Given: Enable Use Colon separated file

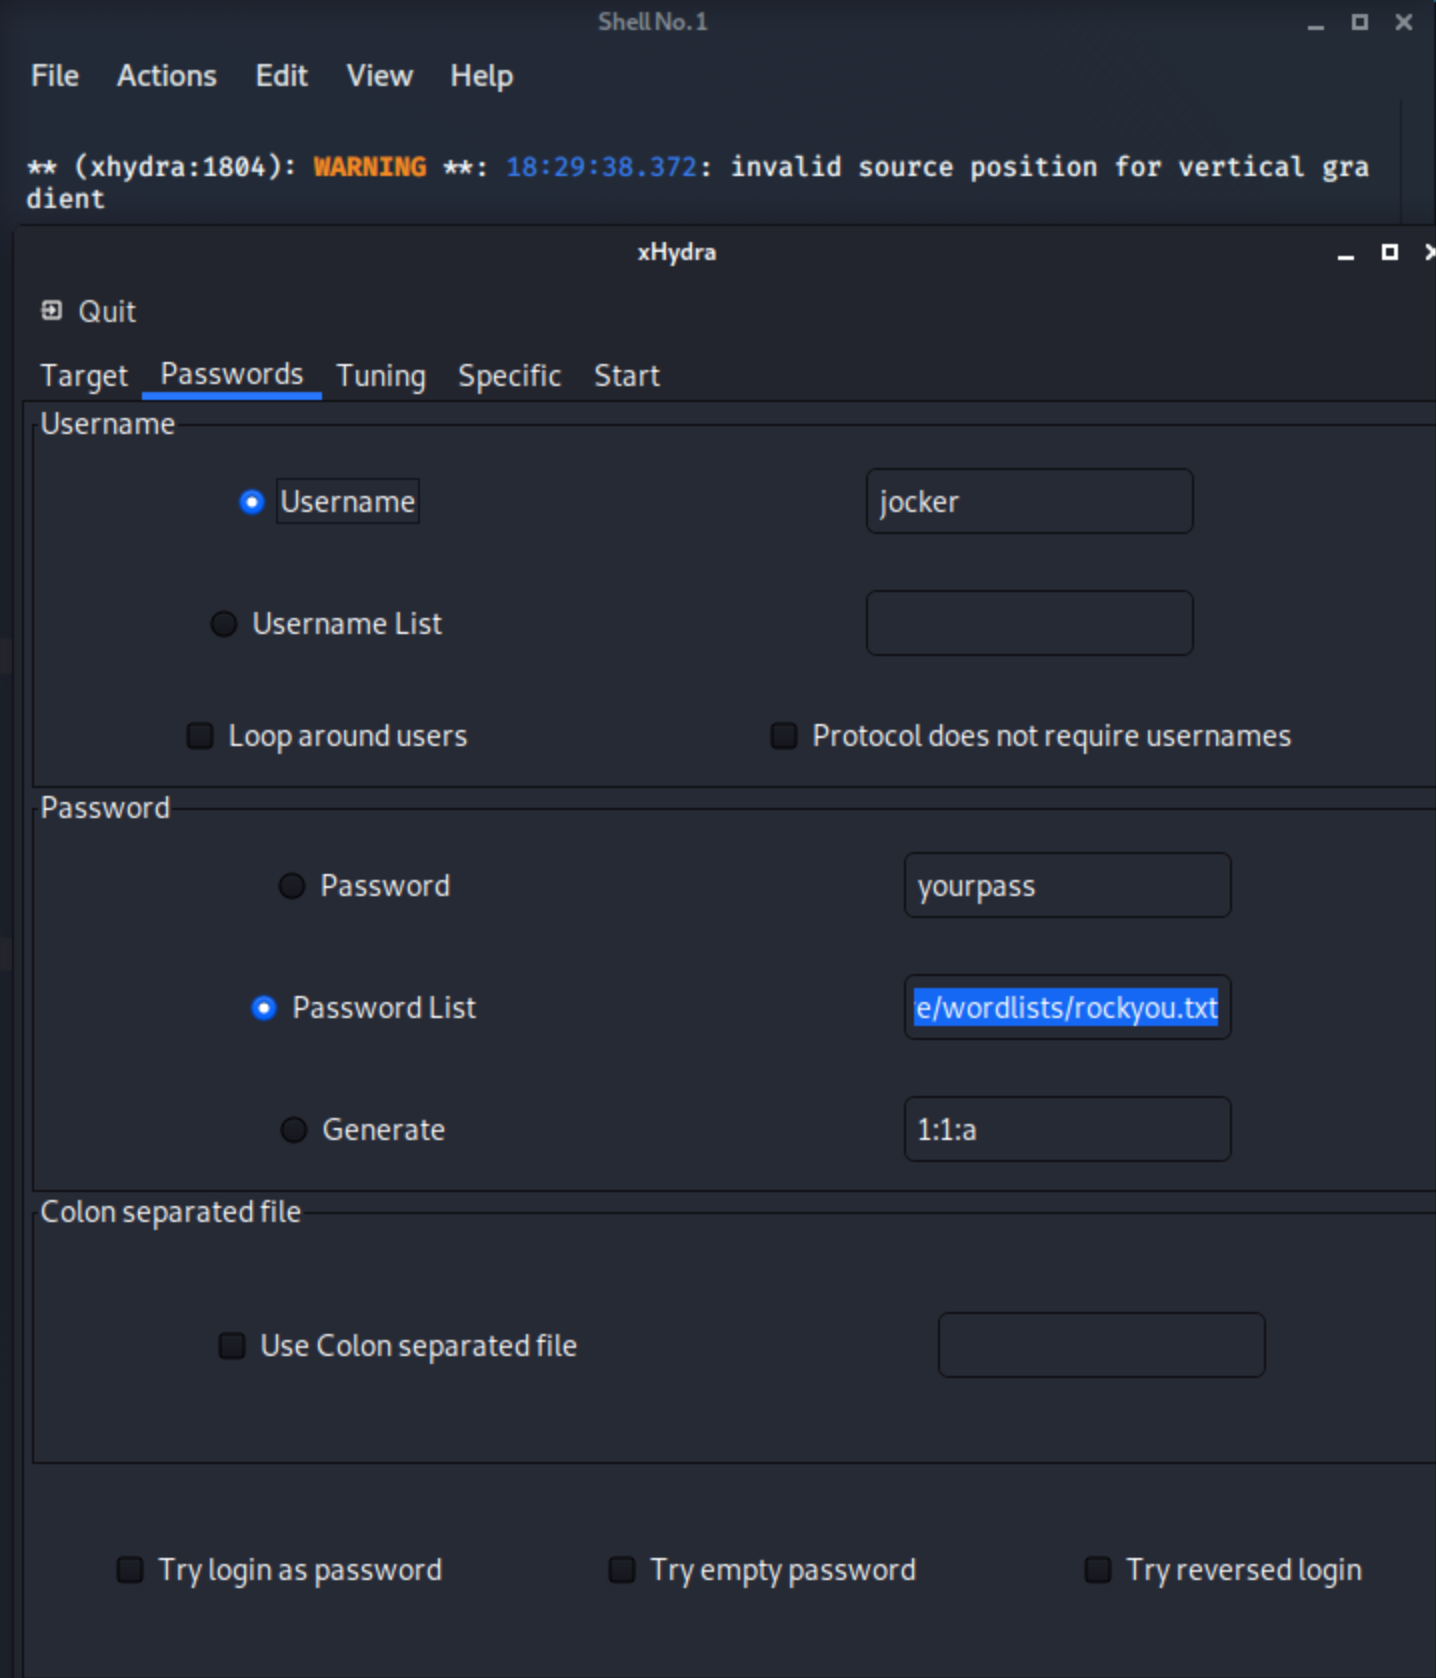Looking at the screenshot, I should (x=232, y=1346).
